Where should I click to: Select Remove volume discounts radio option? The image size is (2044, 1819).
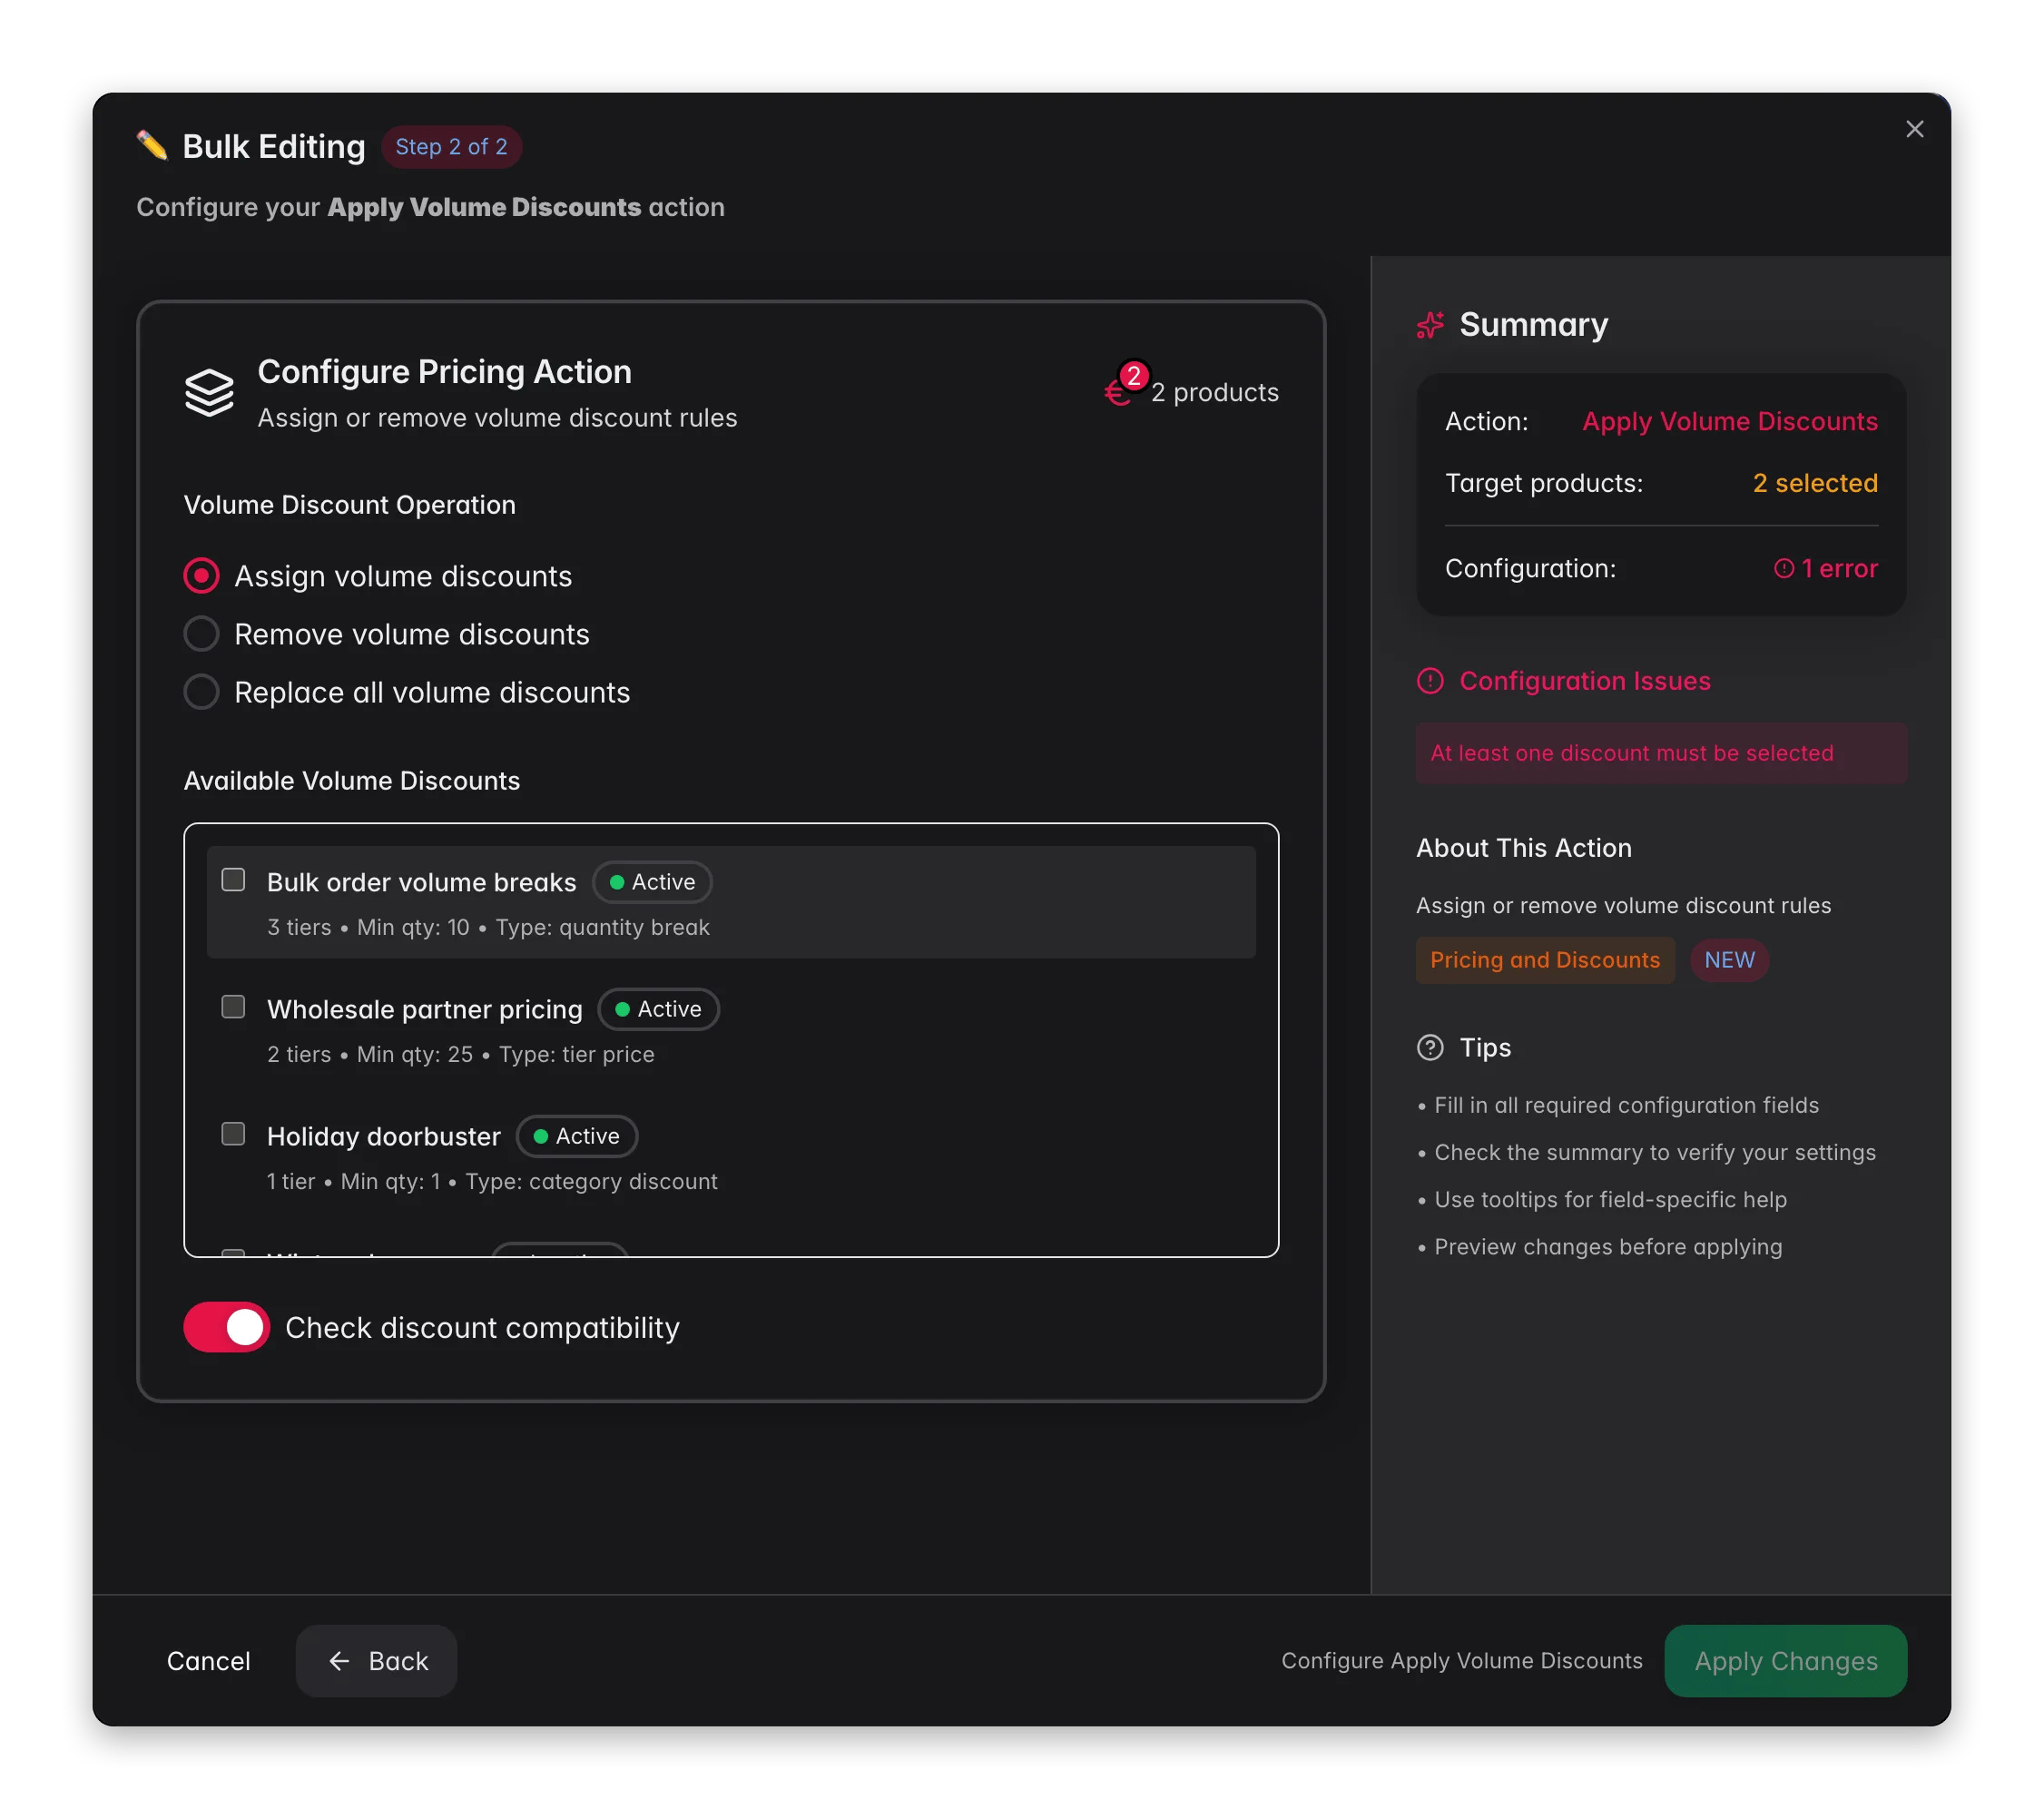(201, 634)
